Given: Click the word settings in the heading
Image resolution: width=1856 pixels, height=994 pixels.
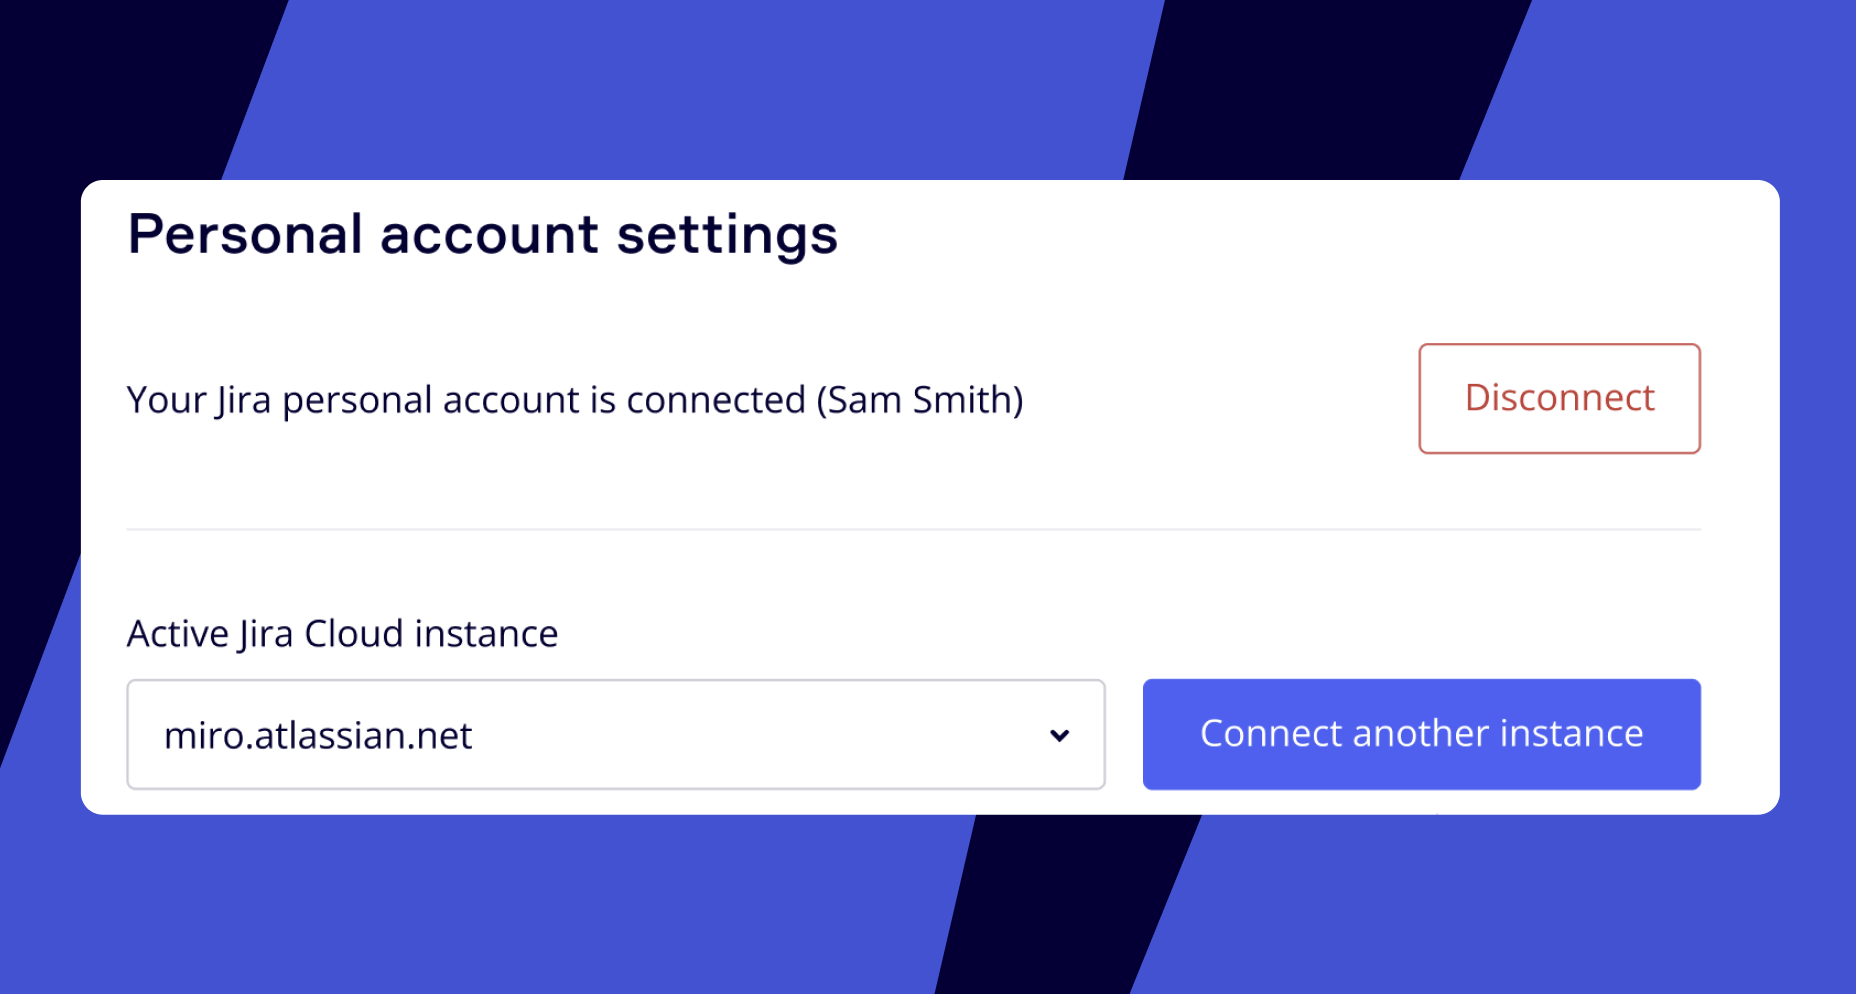Looking at the screenshot, I should click(x=727, y=235).
